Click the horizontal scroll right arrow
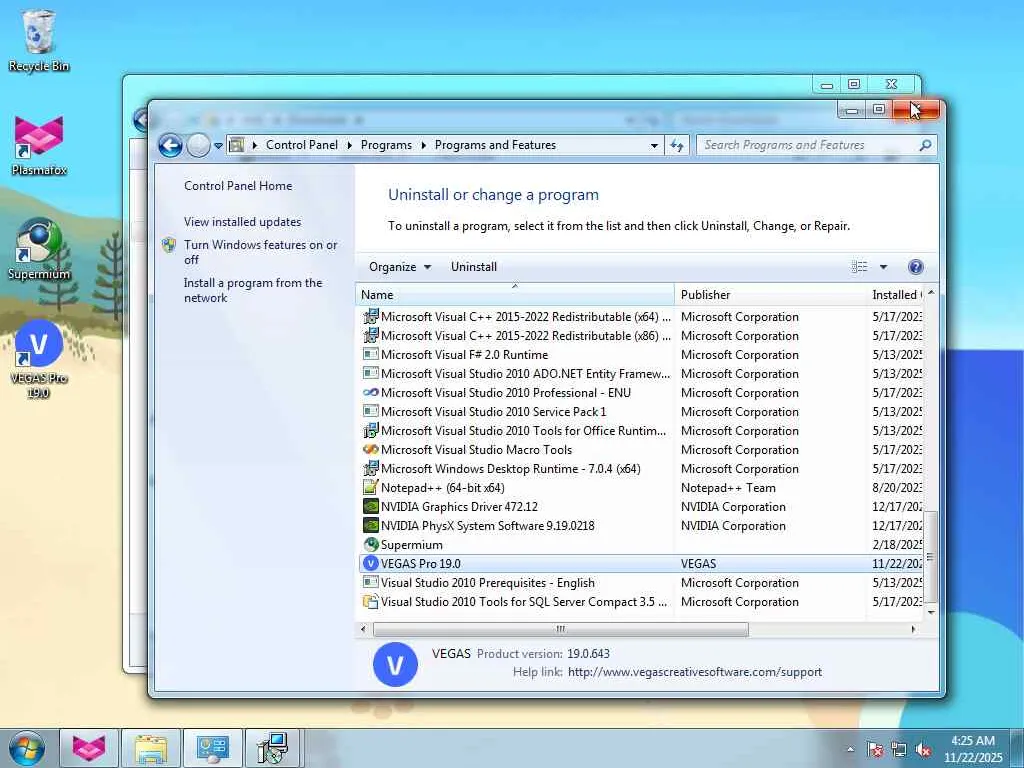The height and width of the screenshot is (768, 1024). (x=913, y=629)
